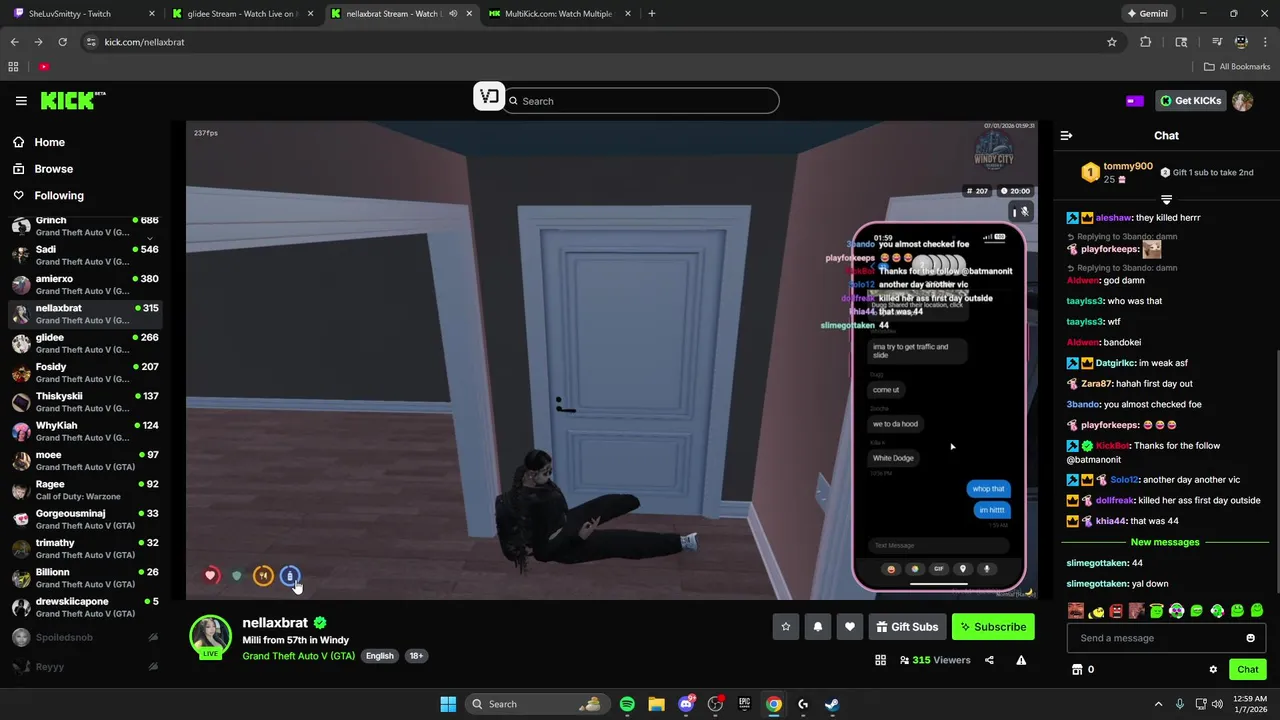This screenshot has height=720, width=1280.
Task: Expand the gift leaderboard handle in chat
Action: pos(1166,200)
